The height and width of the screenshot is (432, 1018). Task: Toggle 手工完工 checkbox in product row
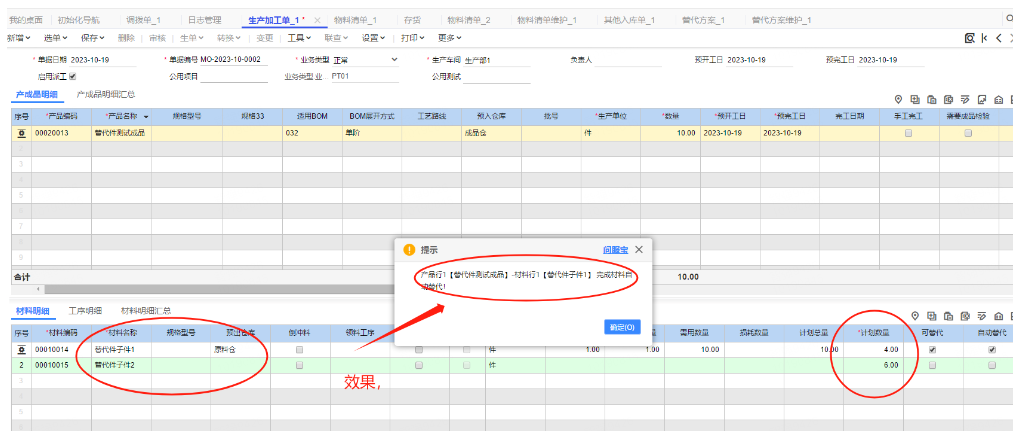pos(908,133)
